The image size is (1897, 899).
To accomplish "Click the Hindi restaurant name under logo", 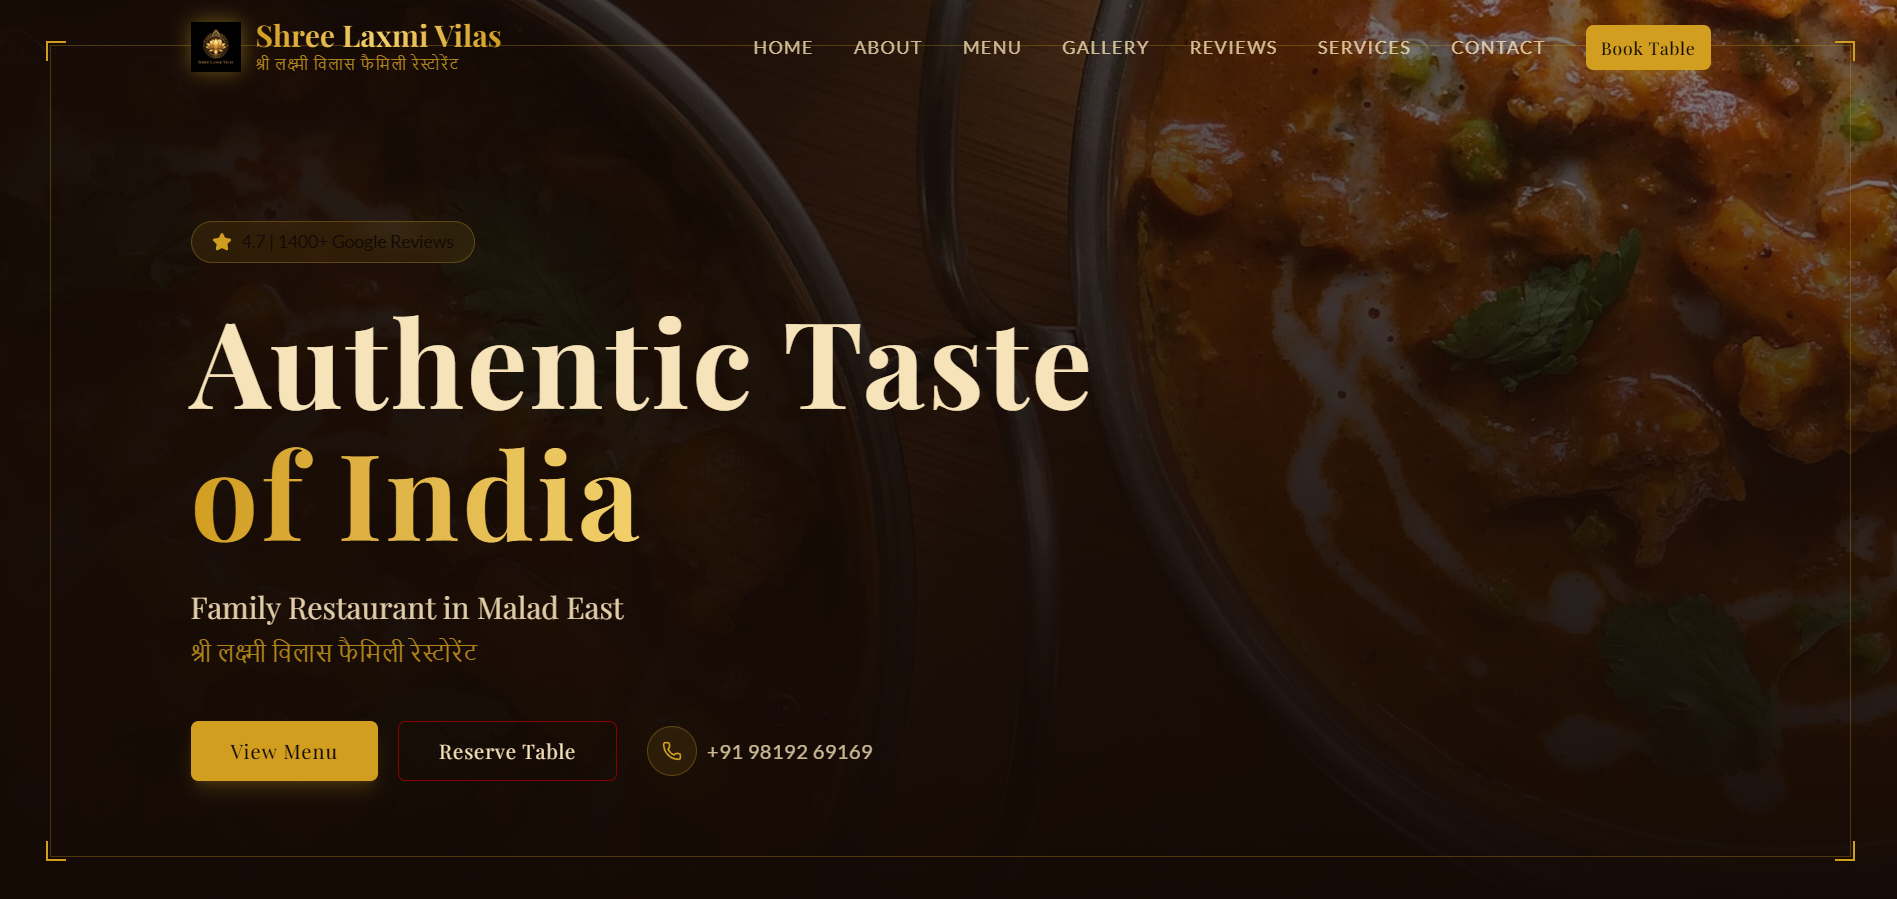I will click(x=357, y=64).
